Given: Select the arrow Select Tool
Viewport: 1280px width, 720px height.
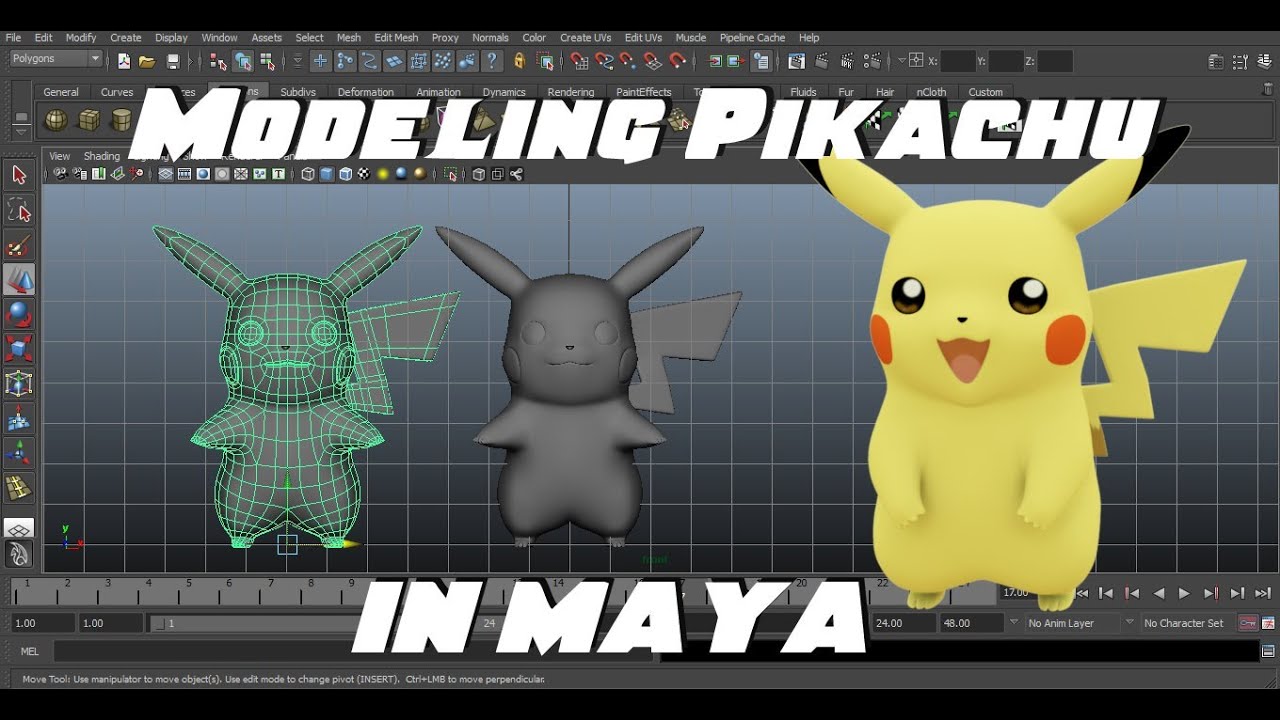Looking at the screenshot, I should coord(19,176).
